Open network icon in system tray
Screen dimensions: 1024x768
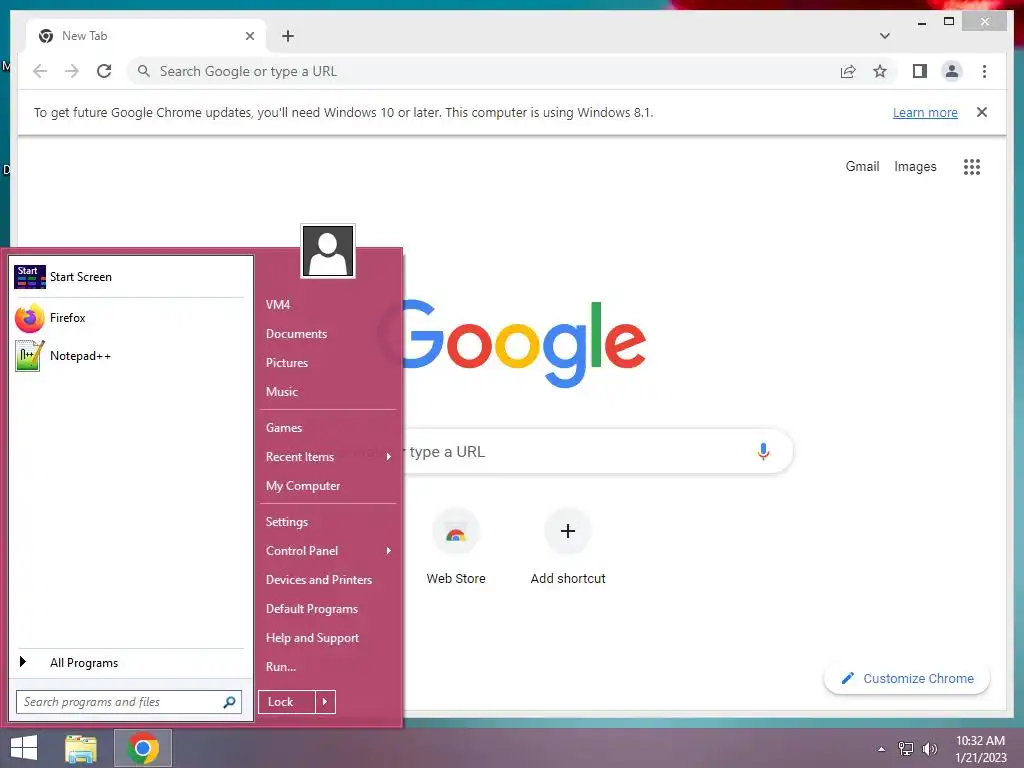pos(906,749)
